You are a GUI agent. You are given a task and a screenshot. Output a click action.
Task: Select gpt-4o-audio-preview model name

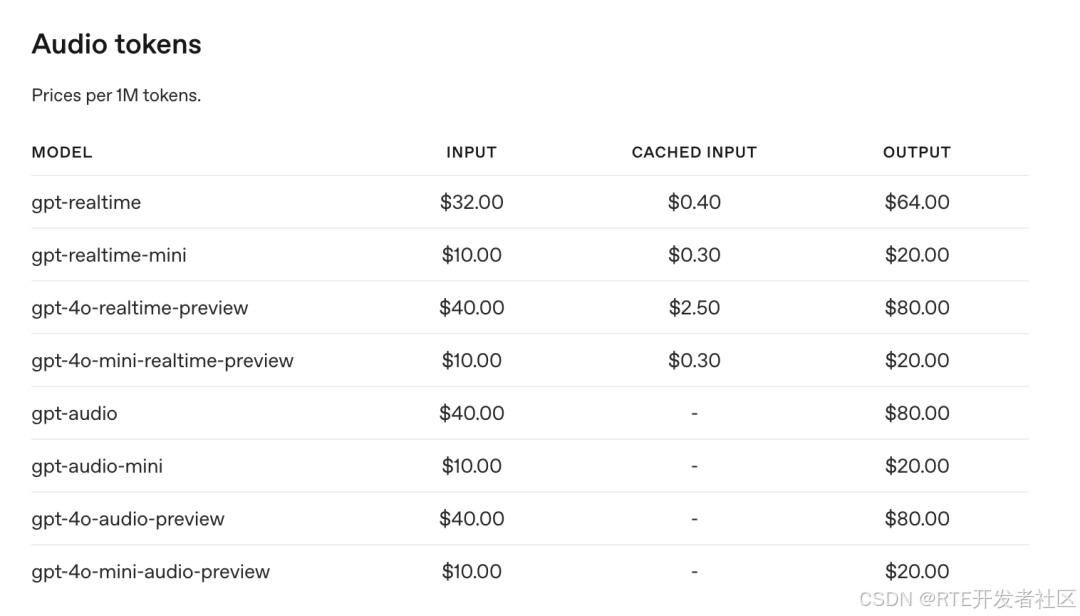[x=128, y=519]
